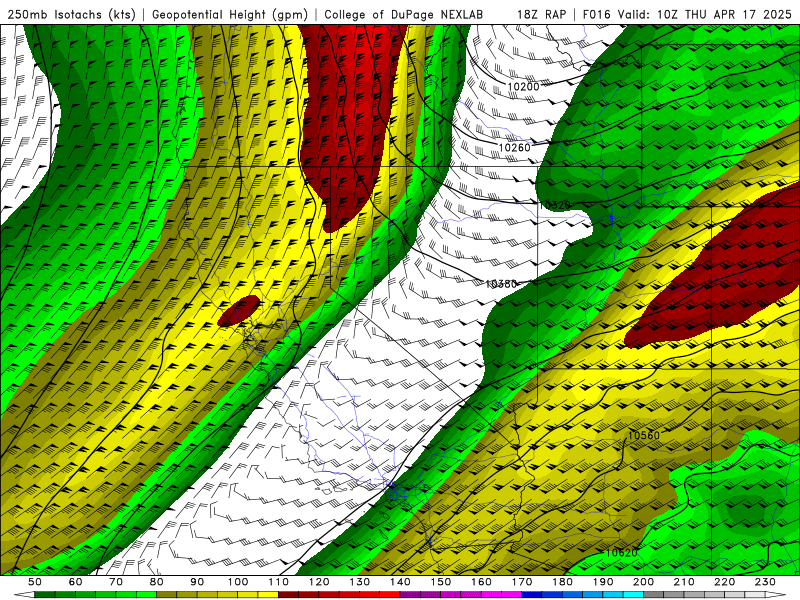
Task: Click the '18Z RAP' model run label
Action: coord(542,14)
